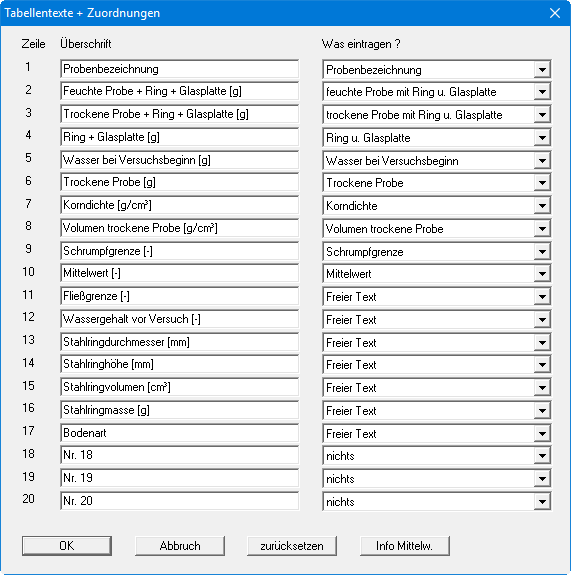The height and width of the screenshot is (575, 571).
Task: Click the Wasser bei Versuchsbeginn [g] field
Action: (x=179, y=160)
